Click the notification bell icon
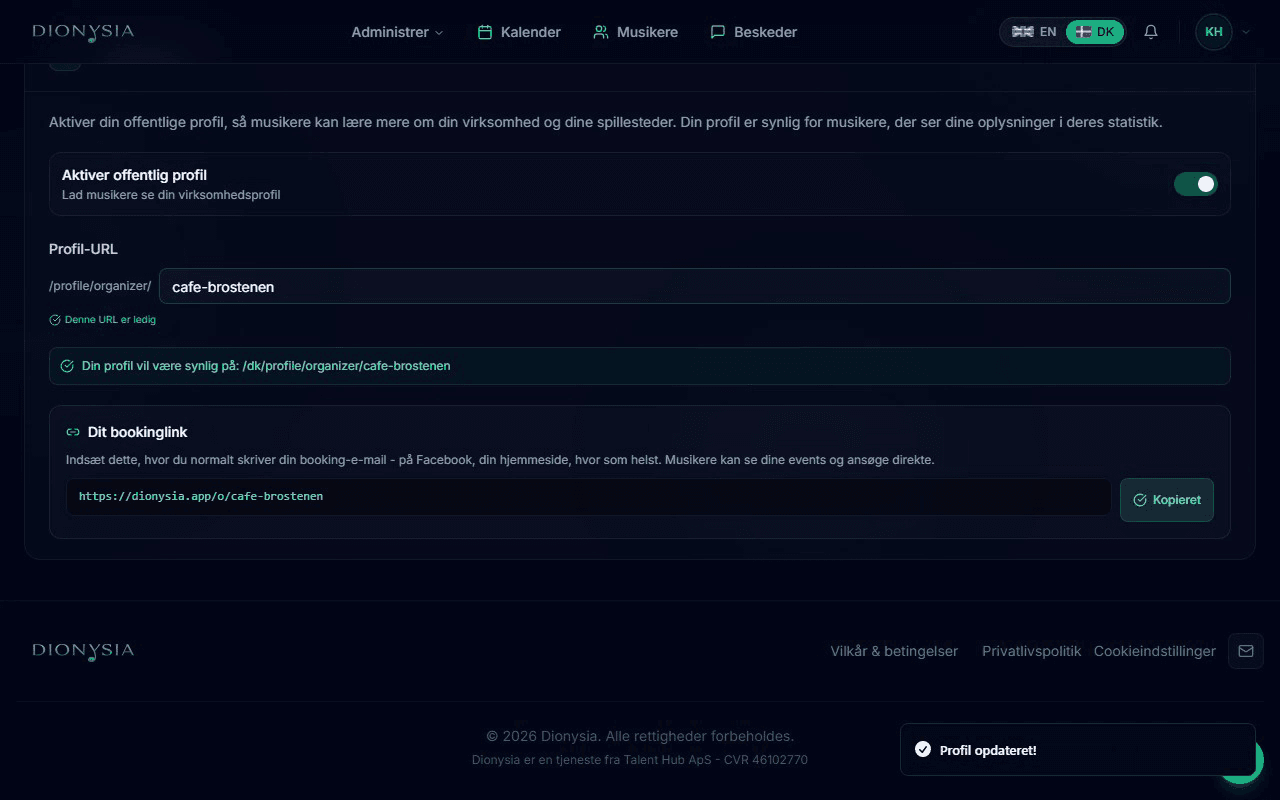 pyautogui.click(x=1151, y=32)
